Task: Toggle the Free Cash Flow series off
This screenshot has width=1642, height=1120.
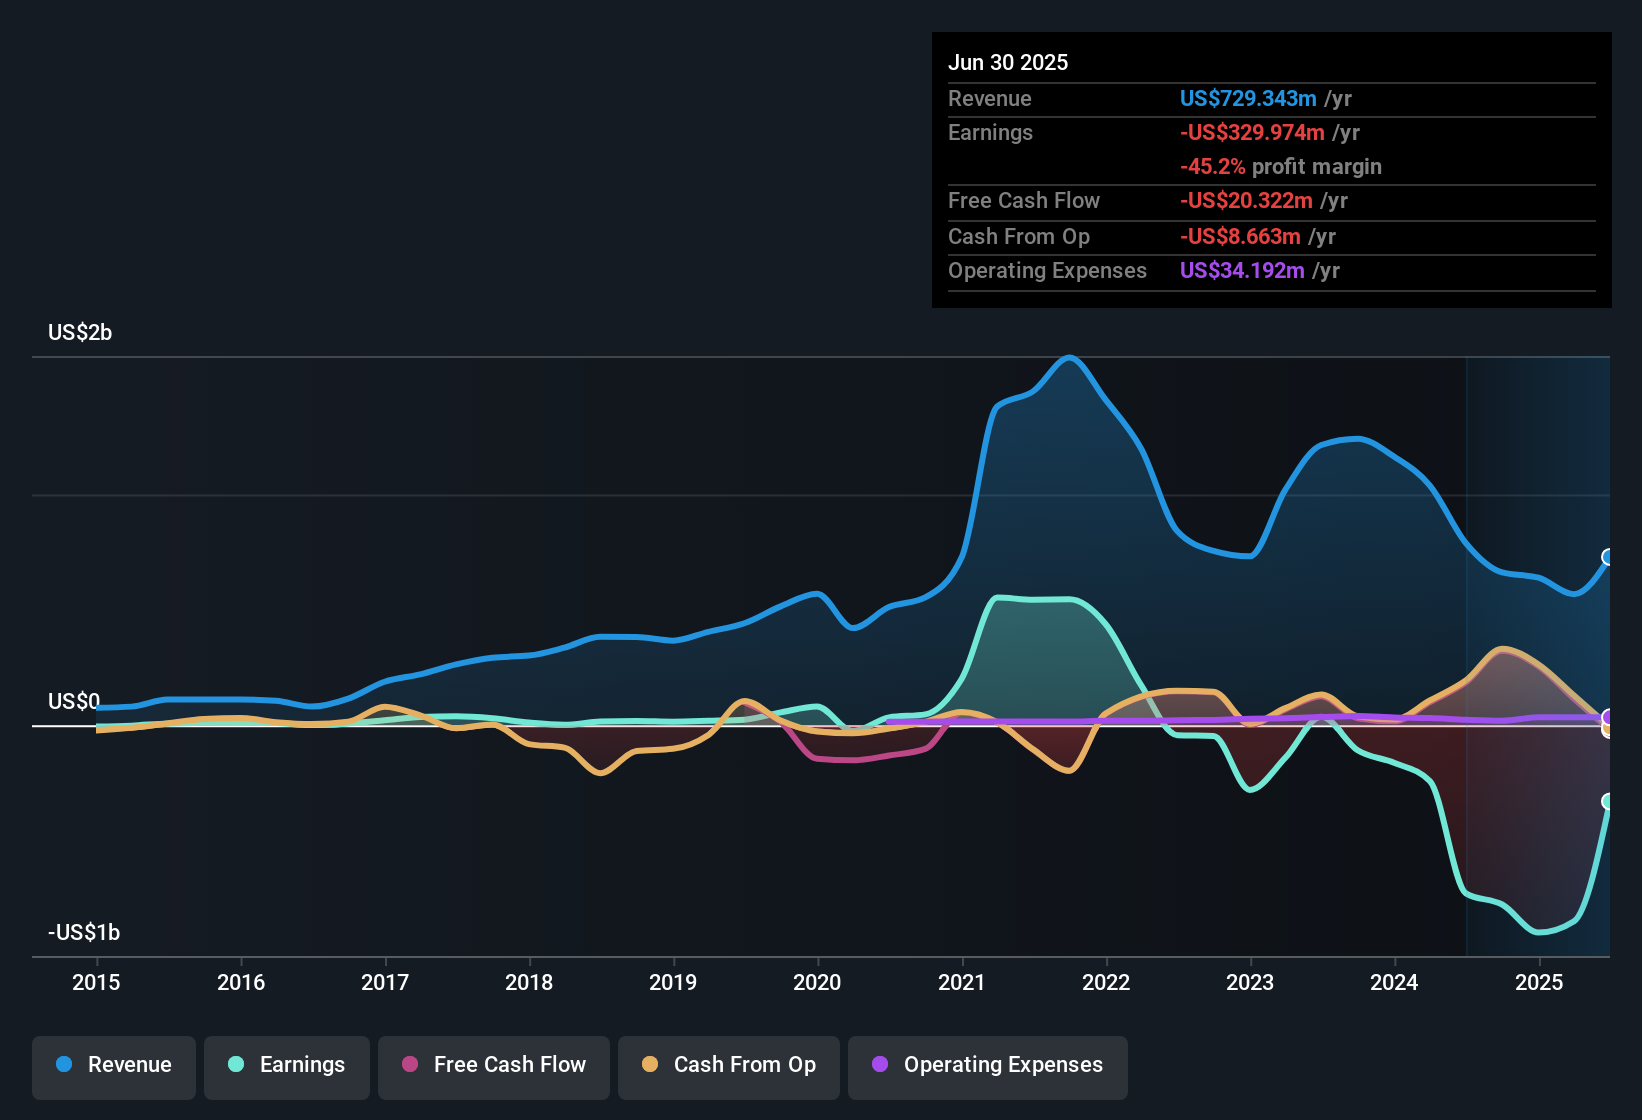Action: [x=493, y=1065]
